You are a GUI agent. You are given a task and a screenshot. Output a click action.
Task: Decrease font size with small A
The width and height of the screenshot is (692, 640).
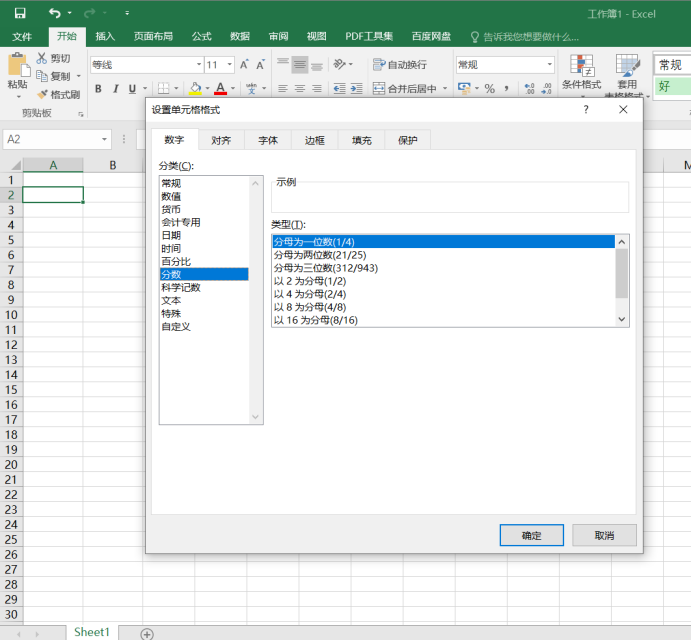[x=261, y=65]
